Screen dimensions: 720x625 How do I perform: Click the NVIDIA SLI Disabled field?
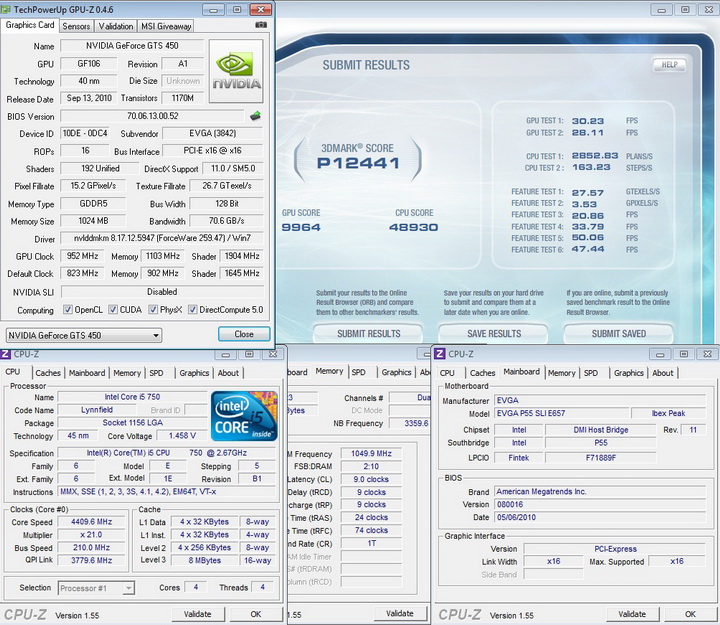tap(162, 292)
